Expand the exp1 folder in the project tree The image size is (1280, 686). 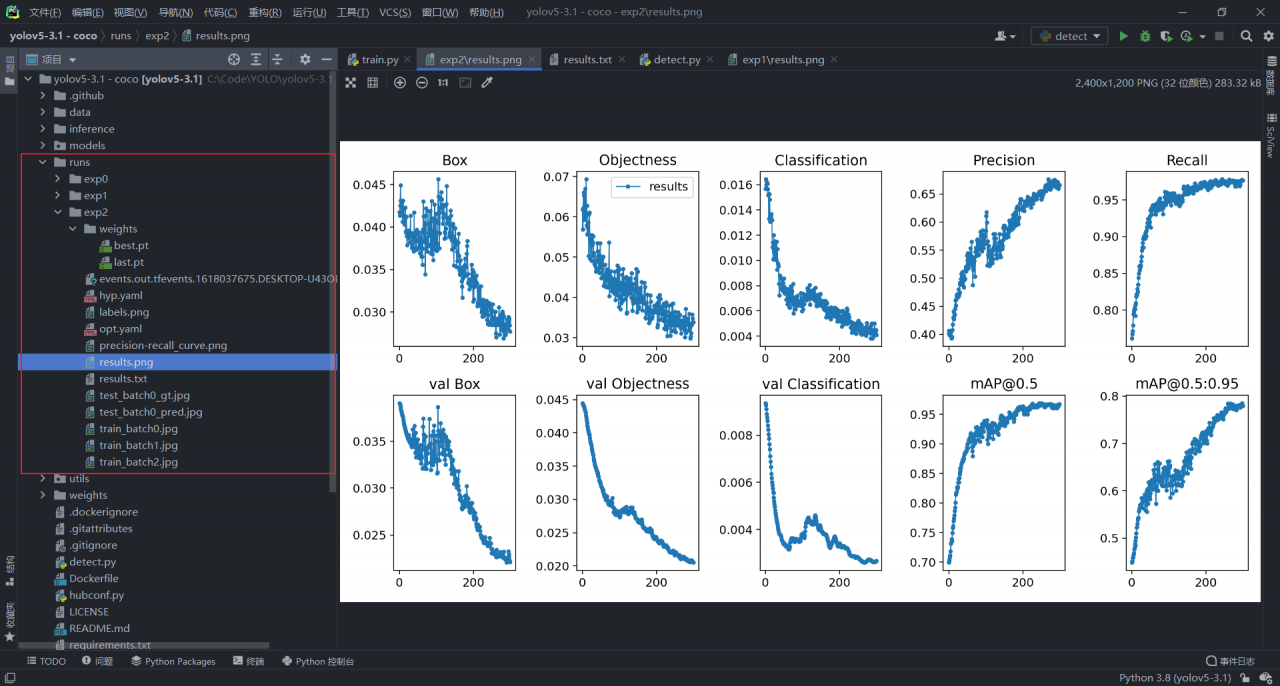pyautogui.click(x=58, y=195)
